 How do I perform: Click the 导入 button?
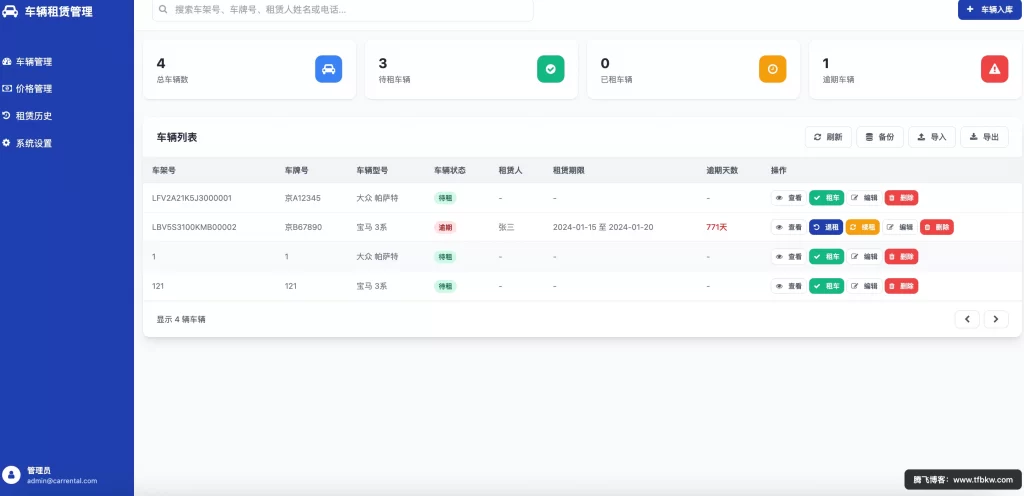point(932,137)
